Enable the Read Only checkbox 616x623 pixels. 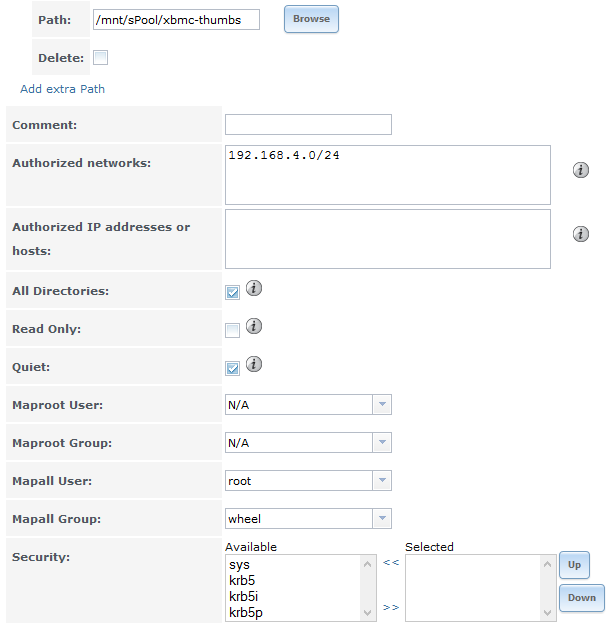[232, 330]
